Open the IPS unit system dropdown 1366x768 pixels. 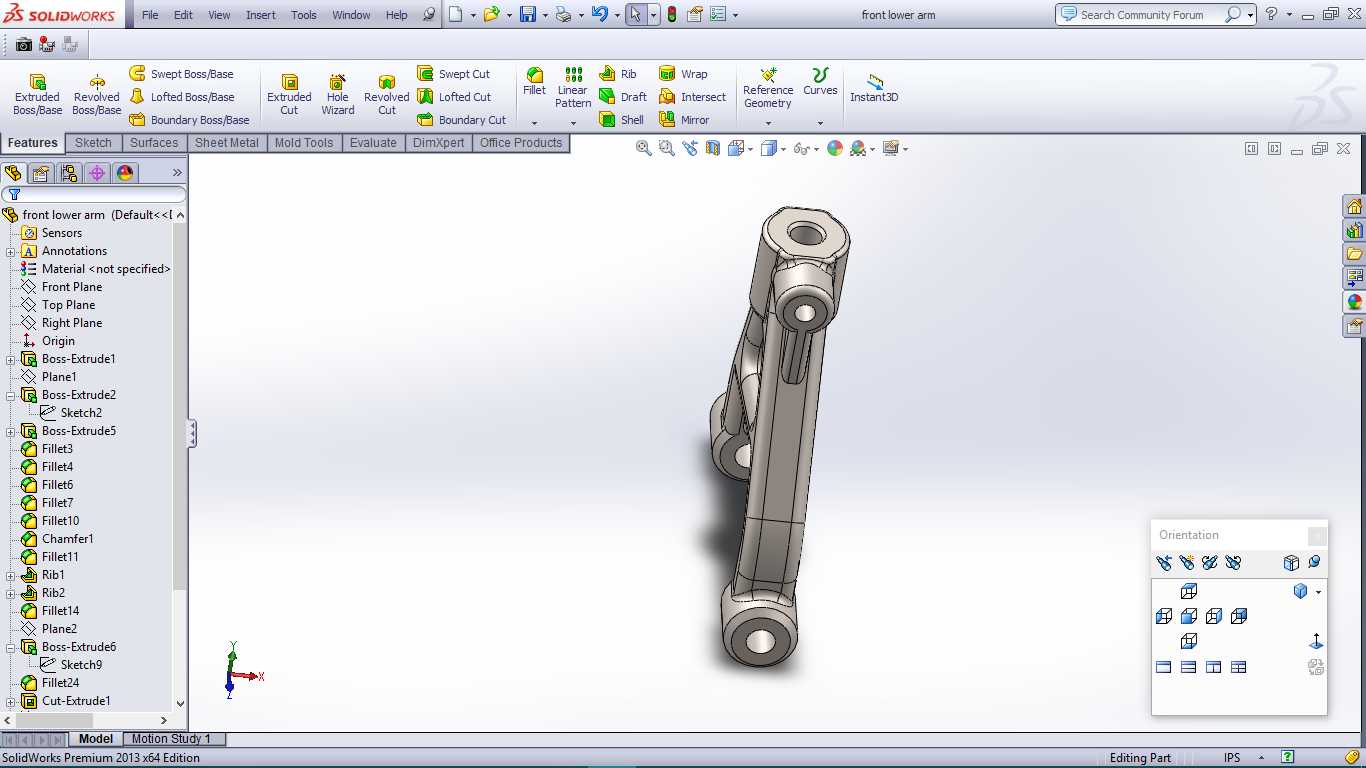[x=1261, y=758]
